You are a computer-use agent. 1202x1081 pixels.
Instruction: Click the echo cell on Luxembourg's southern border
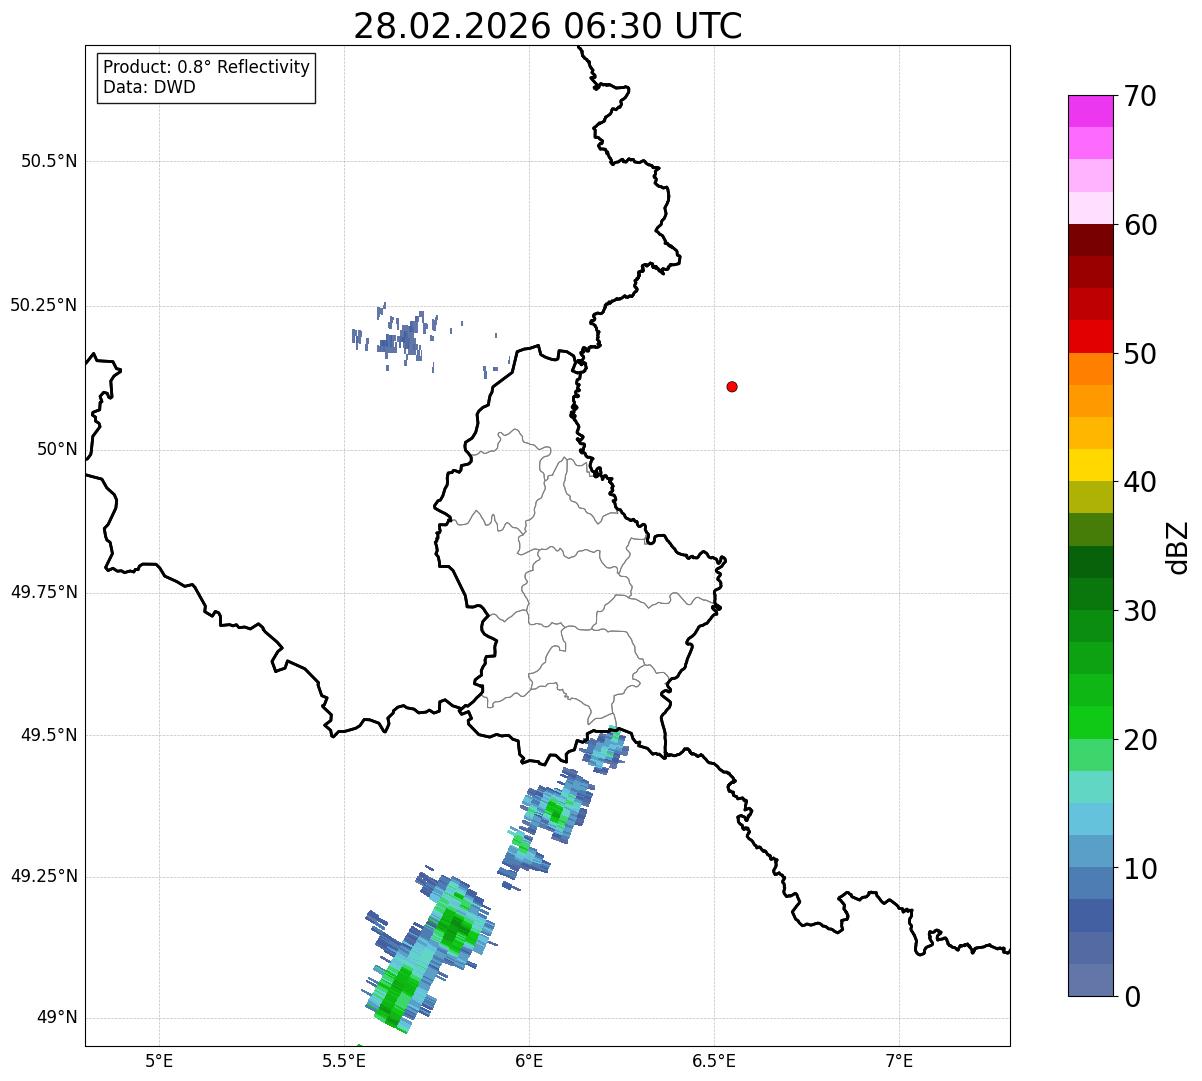tap(605, 749)
